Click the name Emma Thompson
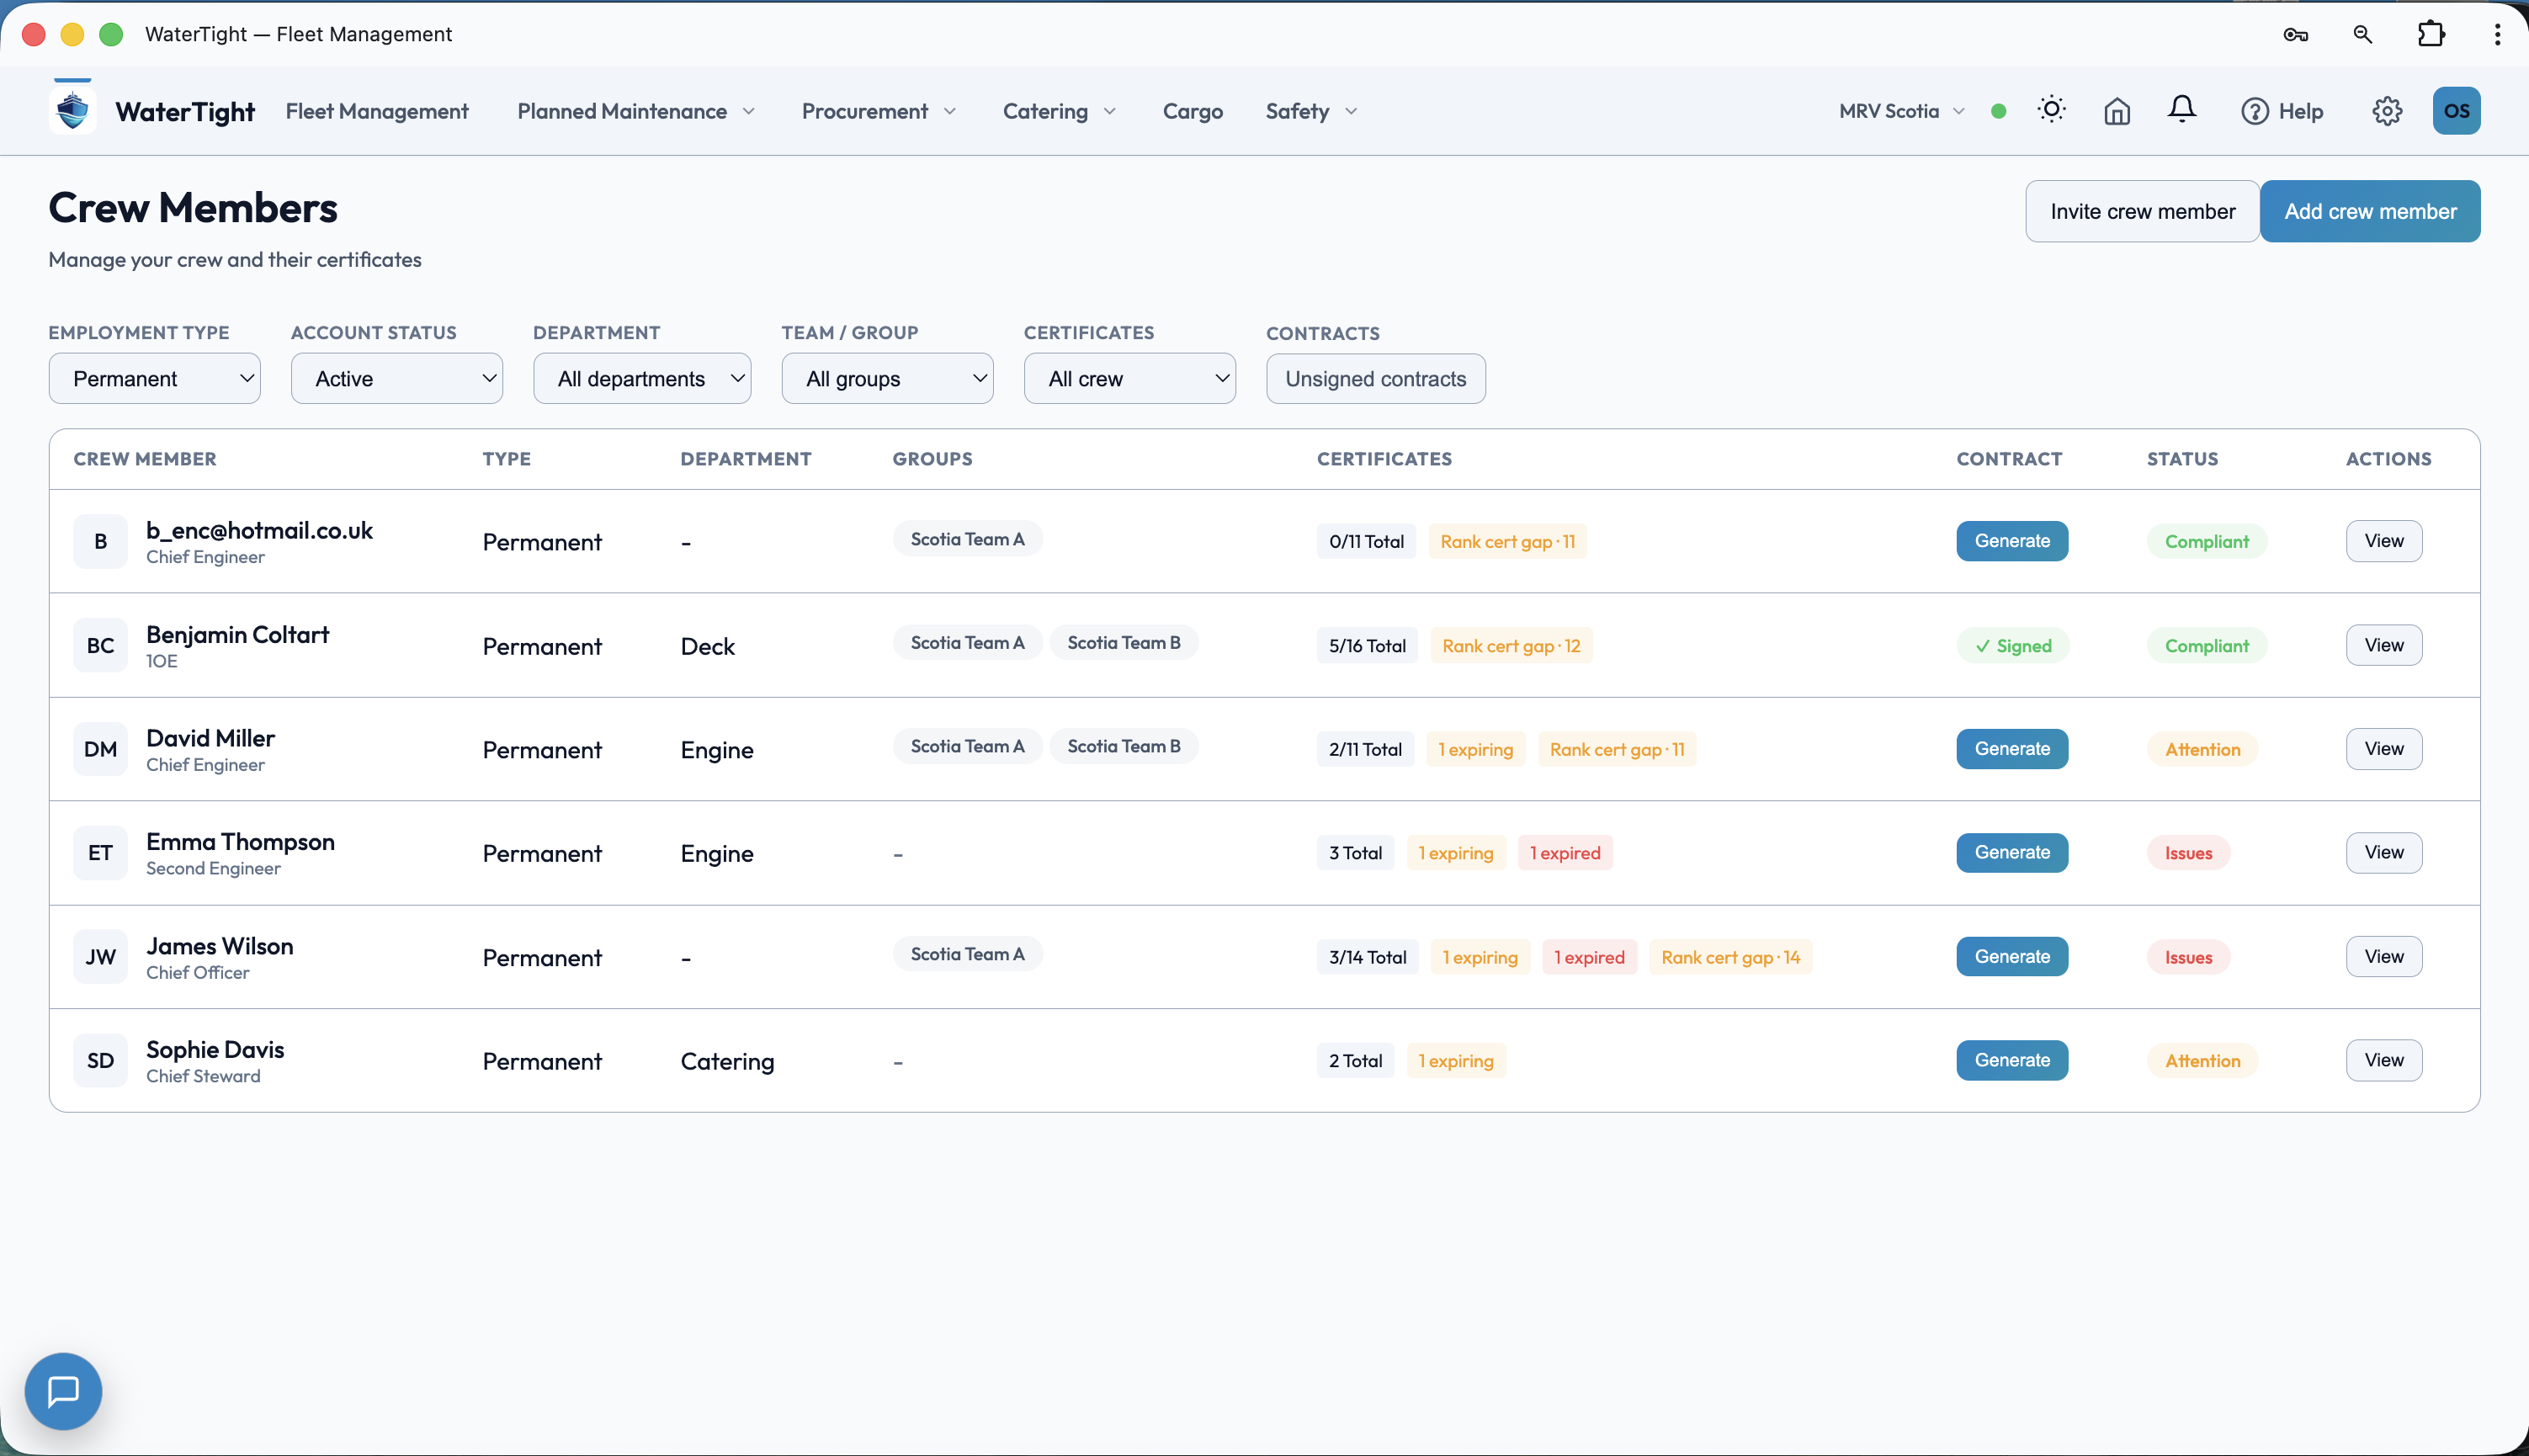The image size is (2529, 1456). click(x=240, y=842)
